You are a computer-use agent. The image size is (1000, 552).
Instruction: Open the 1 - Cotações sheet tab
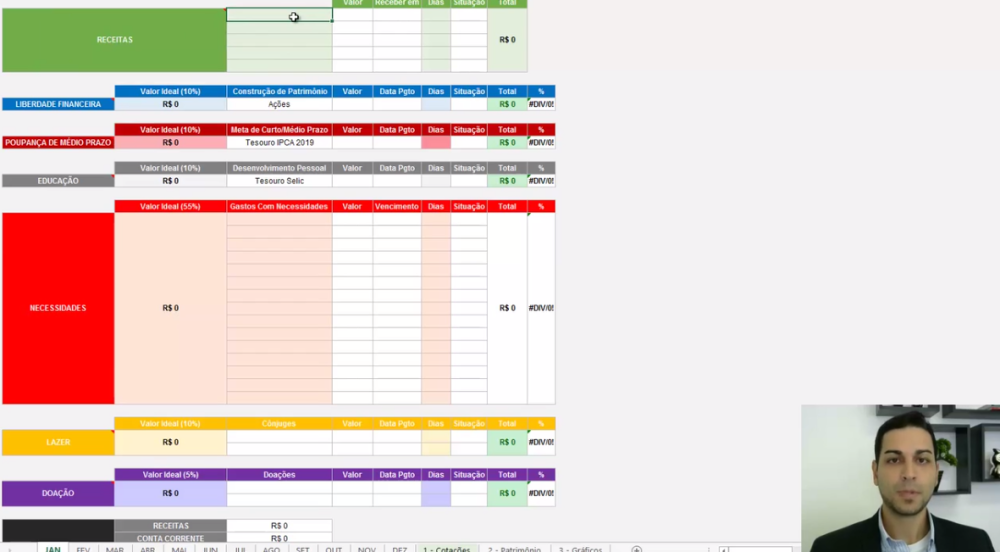coord(446,549)
